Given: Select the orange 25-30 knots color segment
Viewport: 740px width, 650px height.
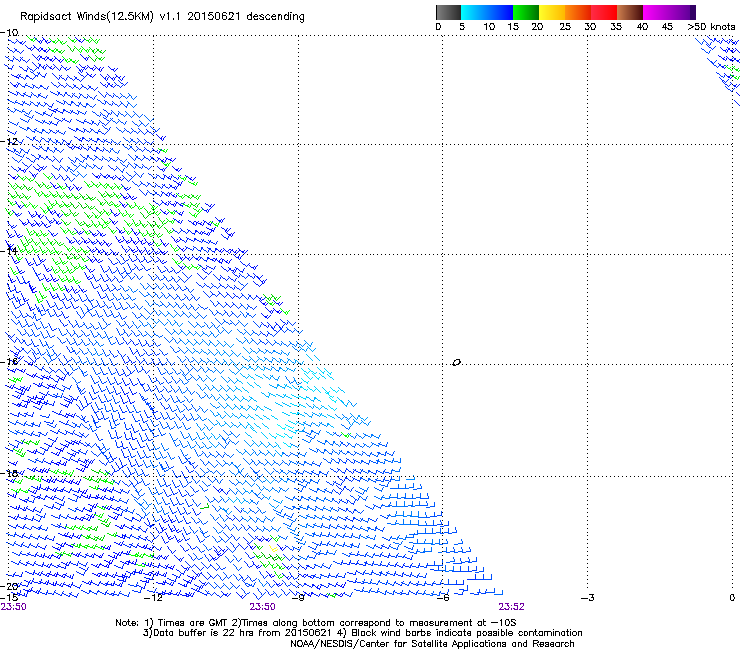Looking at the screenshot, I should 578,12.
